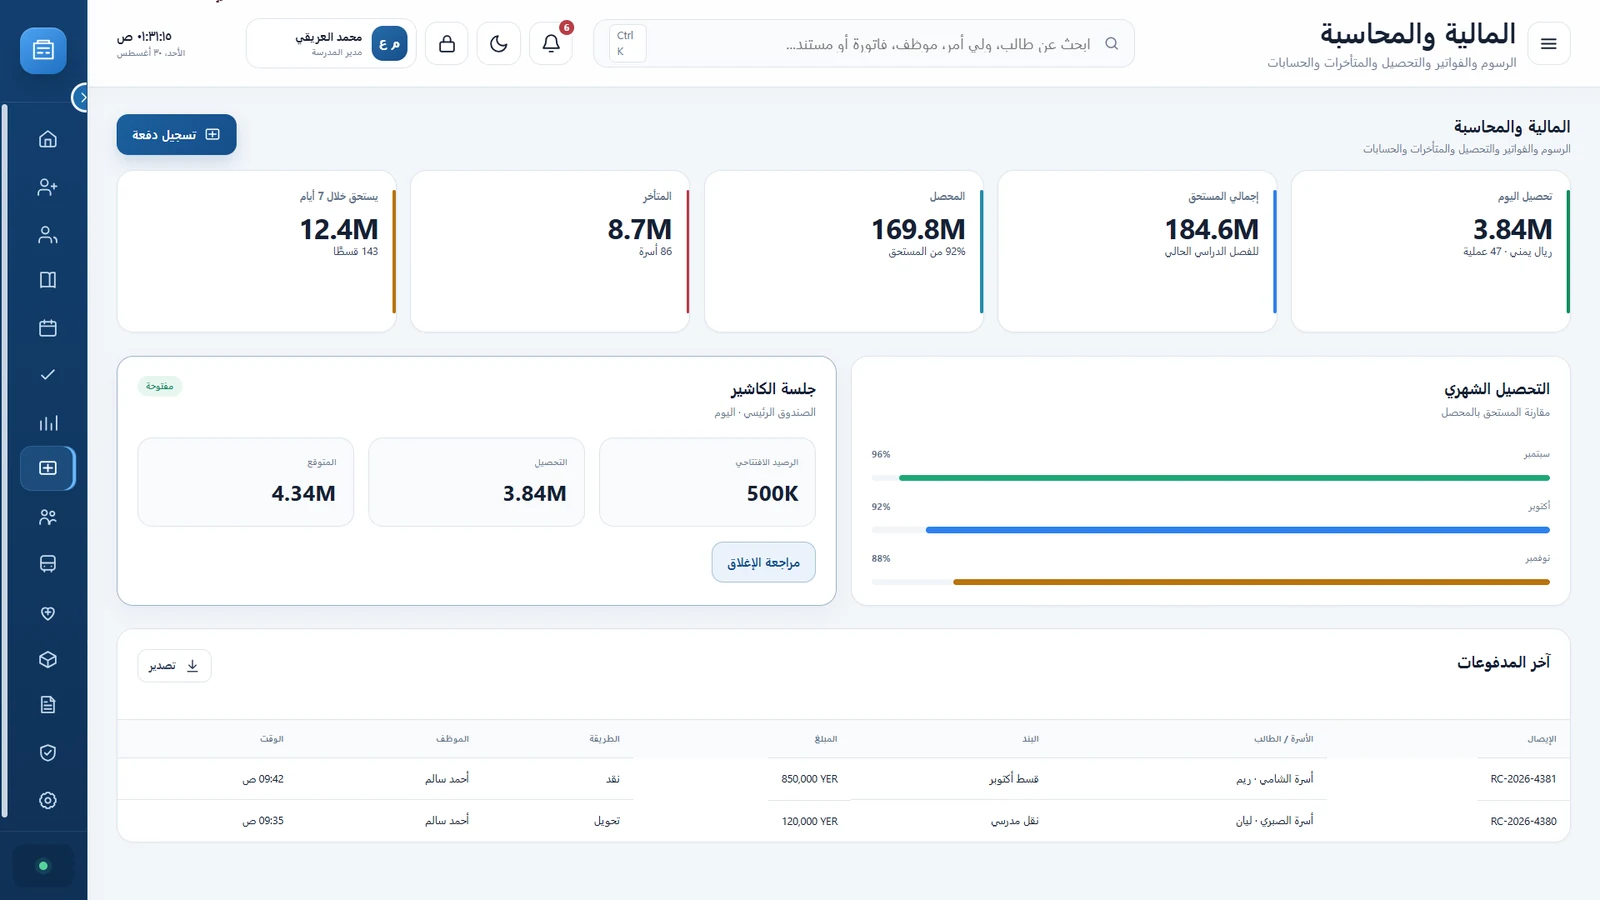Open the hamburger menu in the header

point(1549,44)
